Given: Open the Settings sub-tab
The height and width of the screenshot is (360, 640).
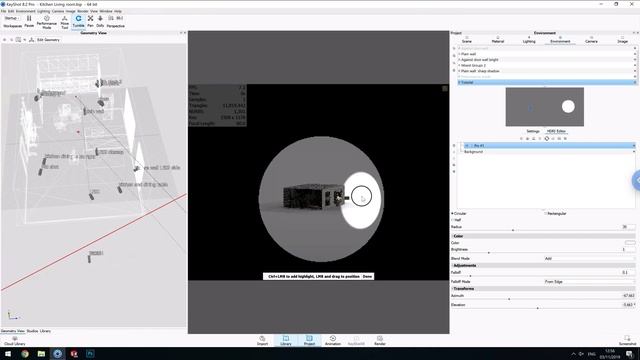Looking at the screenshot, I should pos(533,131).
